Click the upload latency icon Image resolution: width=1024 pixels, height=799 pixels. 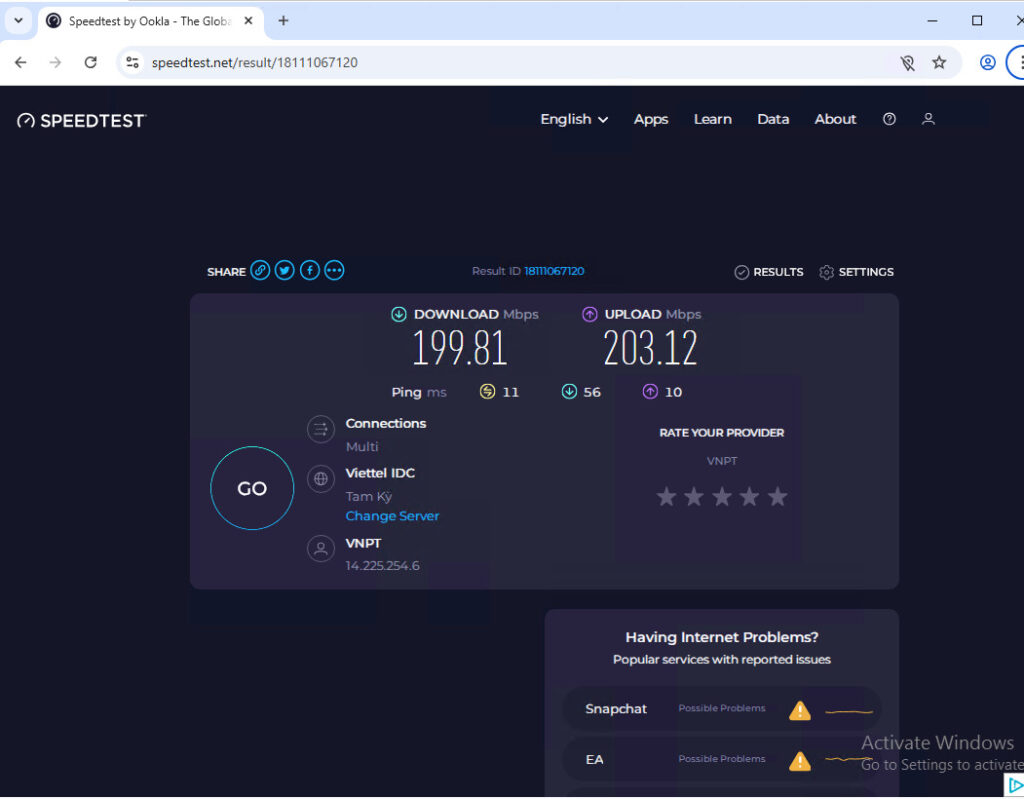pyautogui.click(x=650, y=391)
